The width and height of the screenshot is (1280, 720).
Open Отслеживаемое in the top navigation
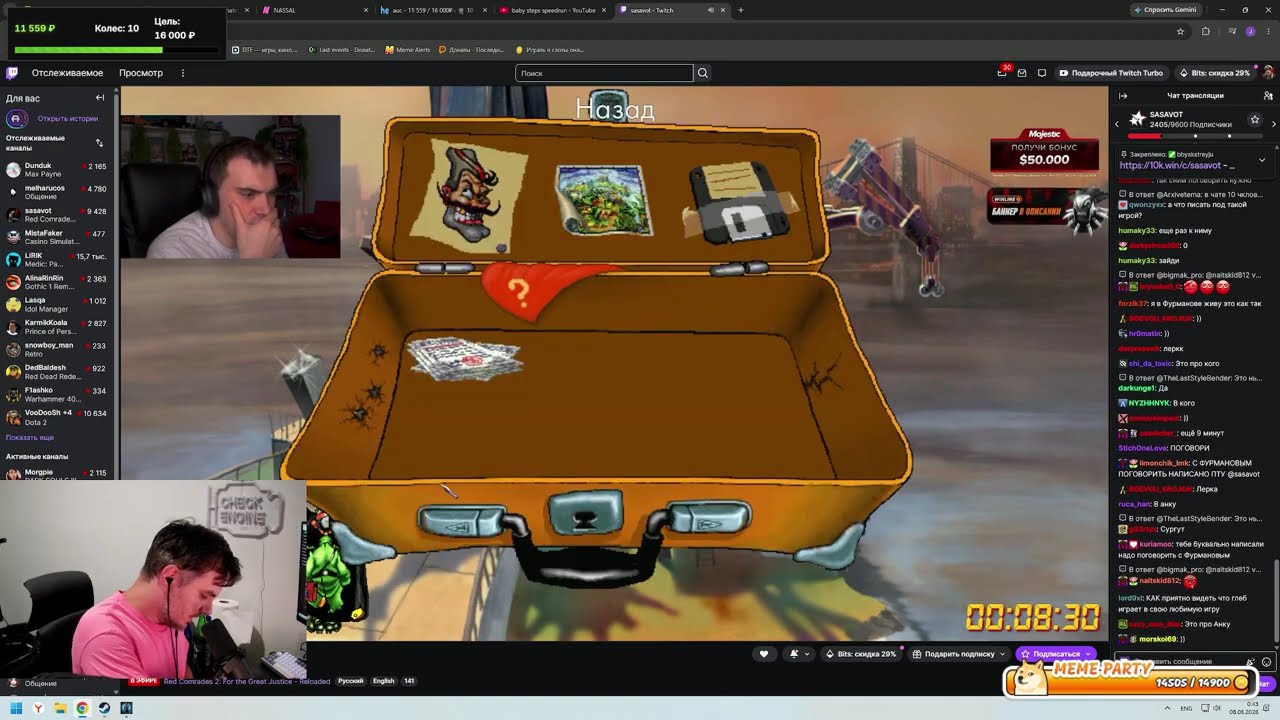(x=67, y=73)
